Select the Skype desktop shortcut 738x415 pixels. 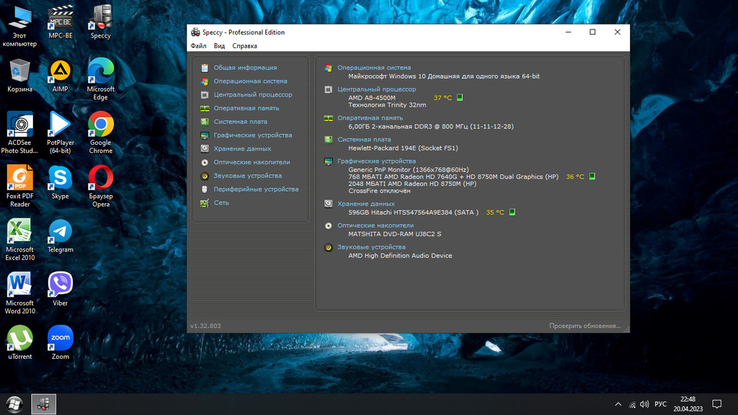[60, 183]
